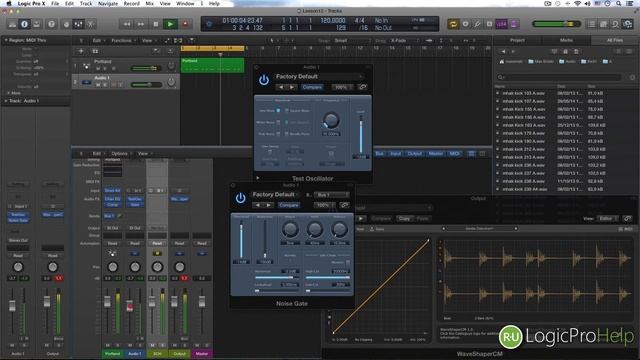Open the Editors scissors button
This screenshot has width=640, height=360.
point(91,24)
